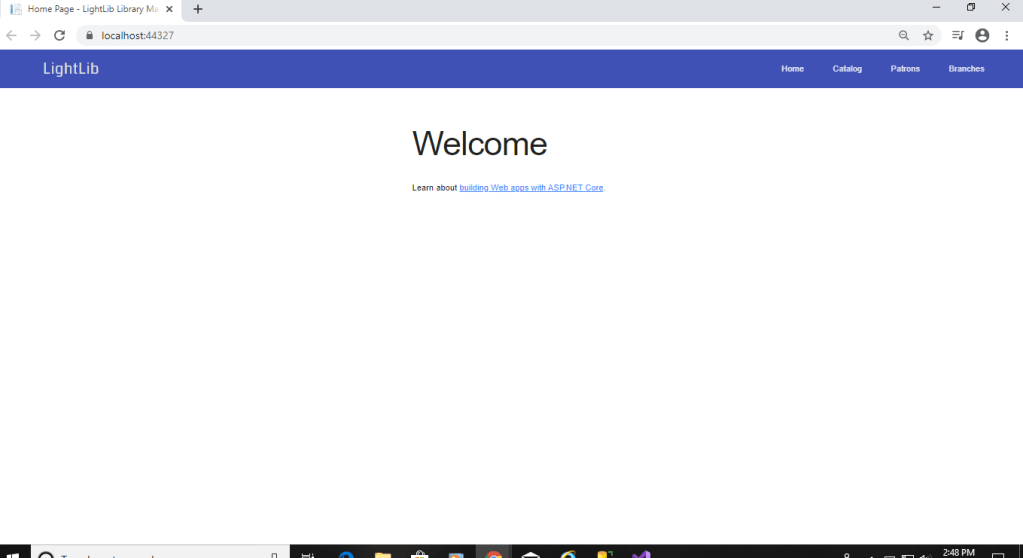Follow the building Web apps with ASP.NET Core link

coord(531,188)
